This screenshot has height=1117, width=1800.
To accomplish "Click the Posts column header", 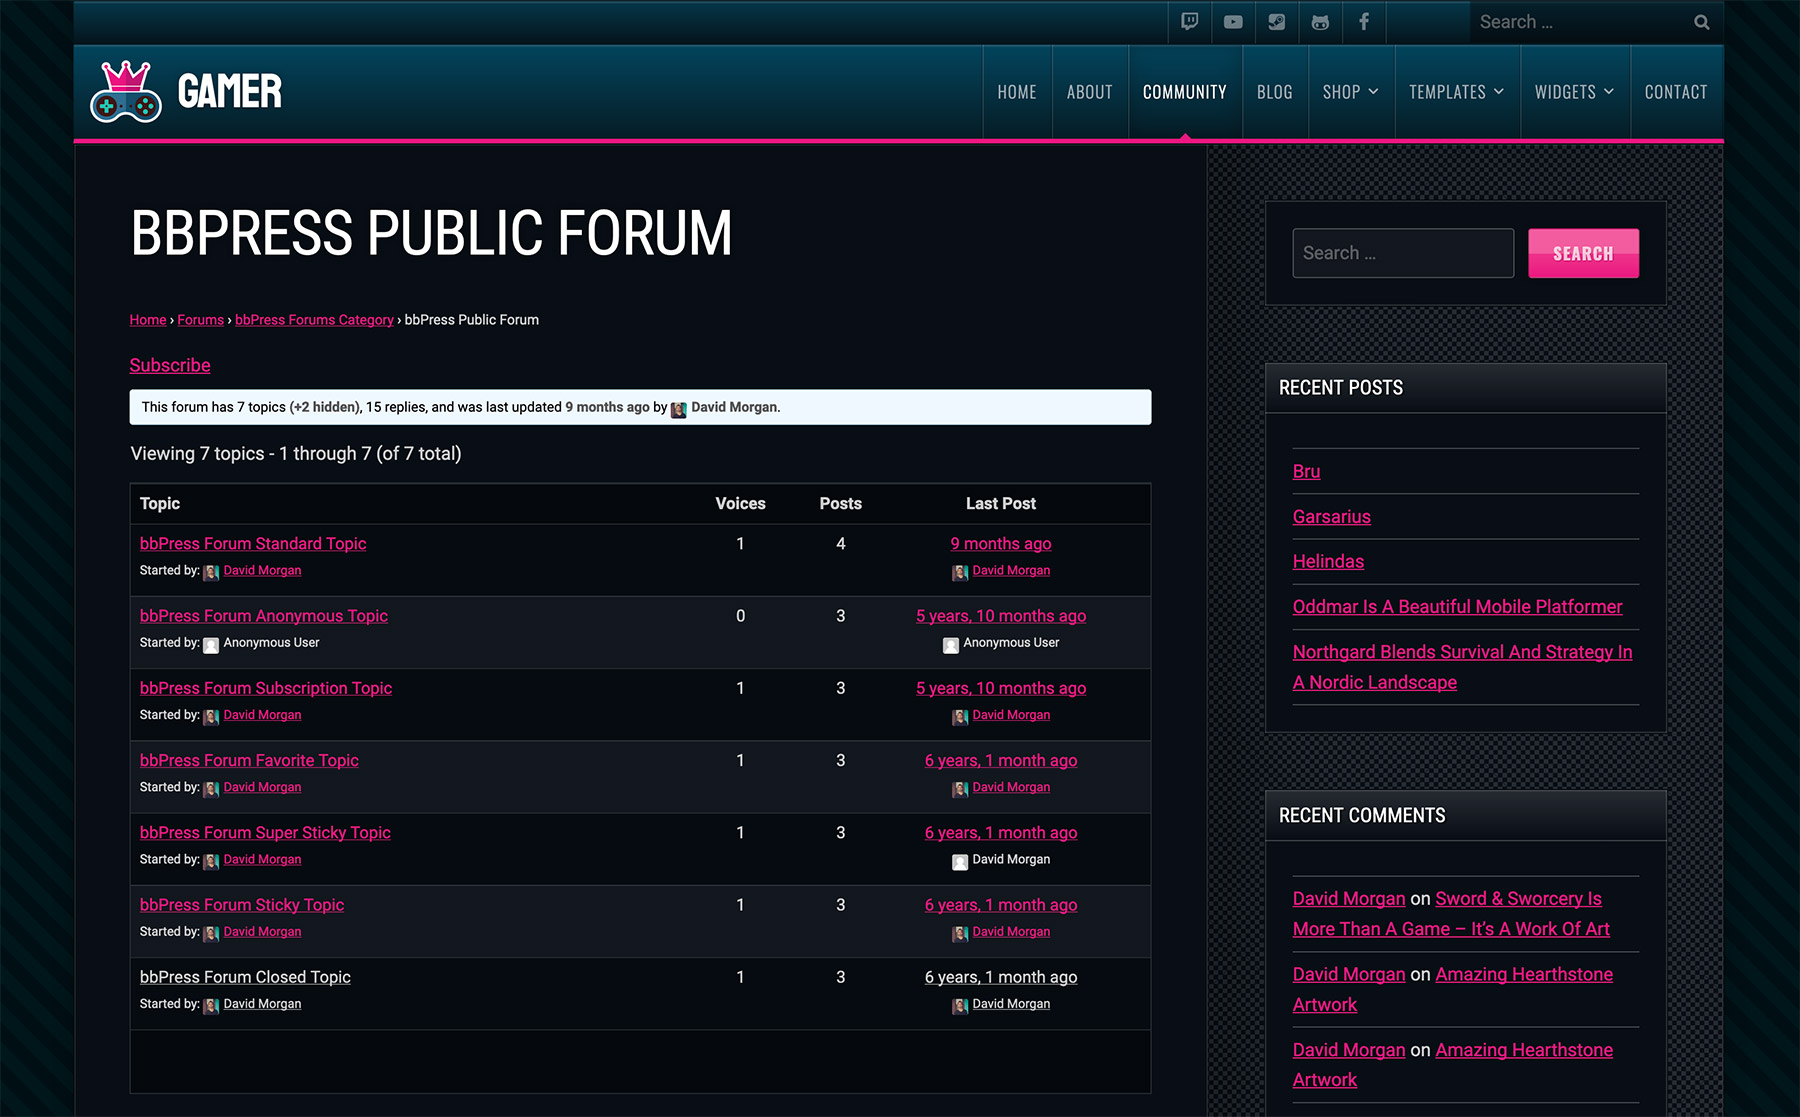I will 841,503.
